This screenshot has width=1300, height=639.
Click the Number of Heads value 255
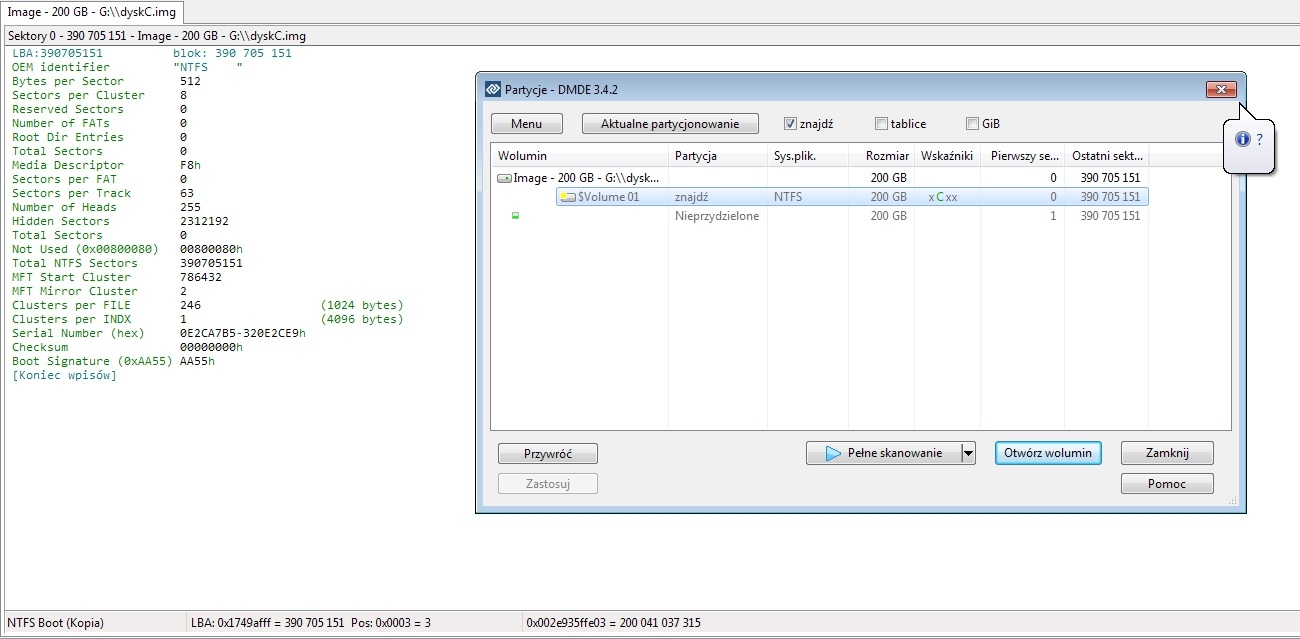[x=190, y=207]
